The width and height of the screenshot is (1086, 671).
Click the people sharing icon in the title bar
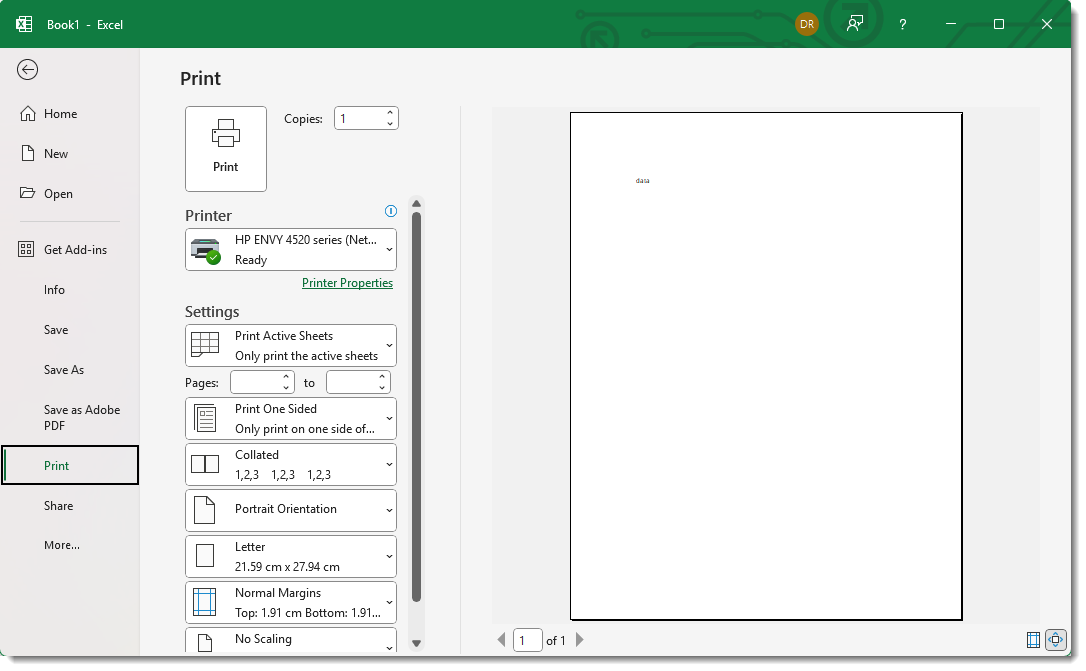point(855,23)
